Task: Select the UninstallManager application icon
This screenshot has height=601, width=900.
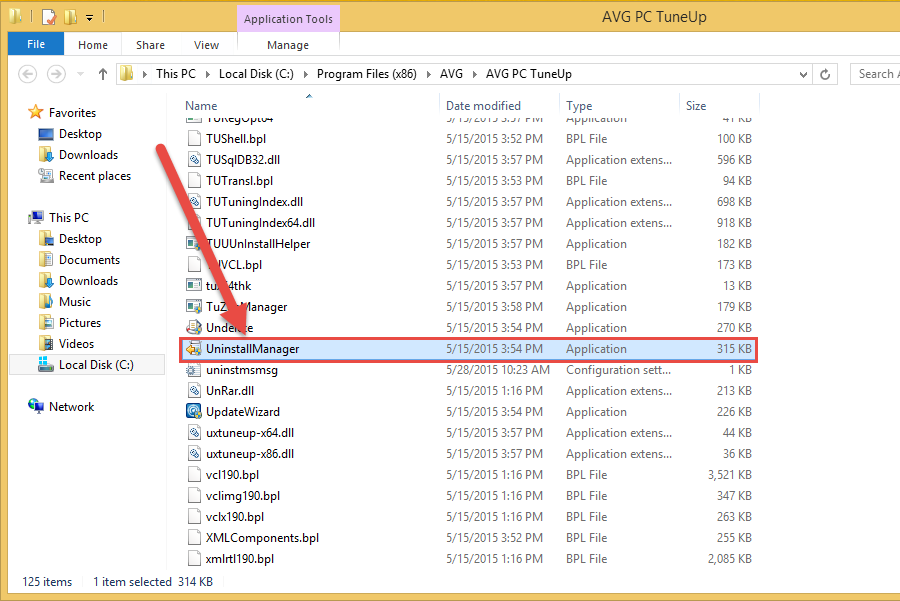Action: click(x=194, y=348)
